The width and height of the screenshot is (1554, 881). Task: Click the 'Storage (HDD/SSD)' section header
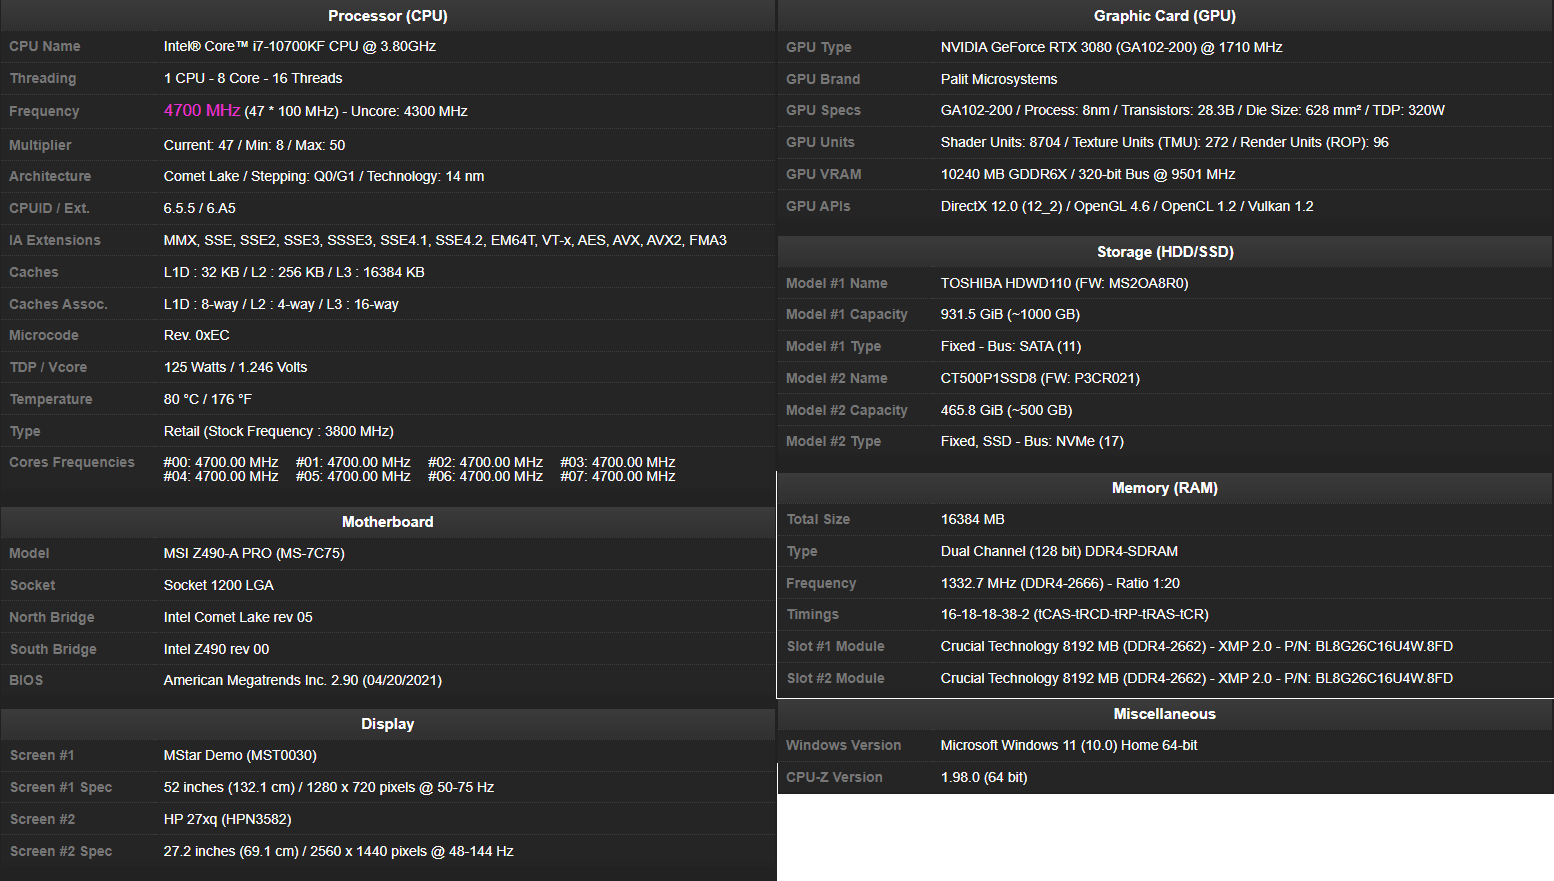[1165, 252]
